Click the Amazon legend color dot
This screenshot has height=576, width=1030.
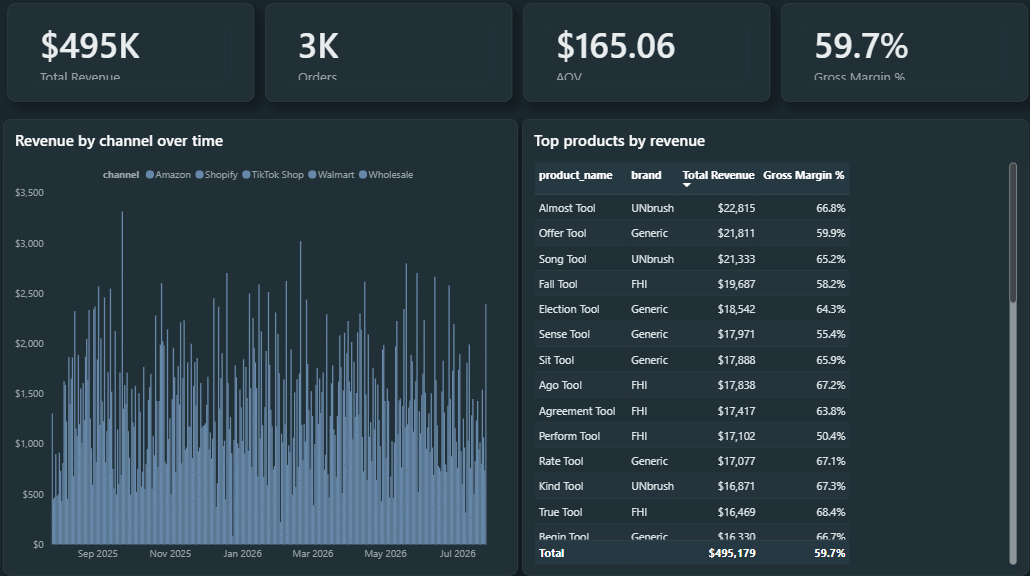tap(150, 175)
